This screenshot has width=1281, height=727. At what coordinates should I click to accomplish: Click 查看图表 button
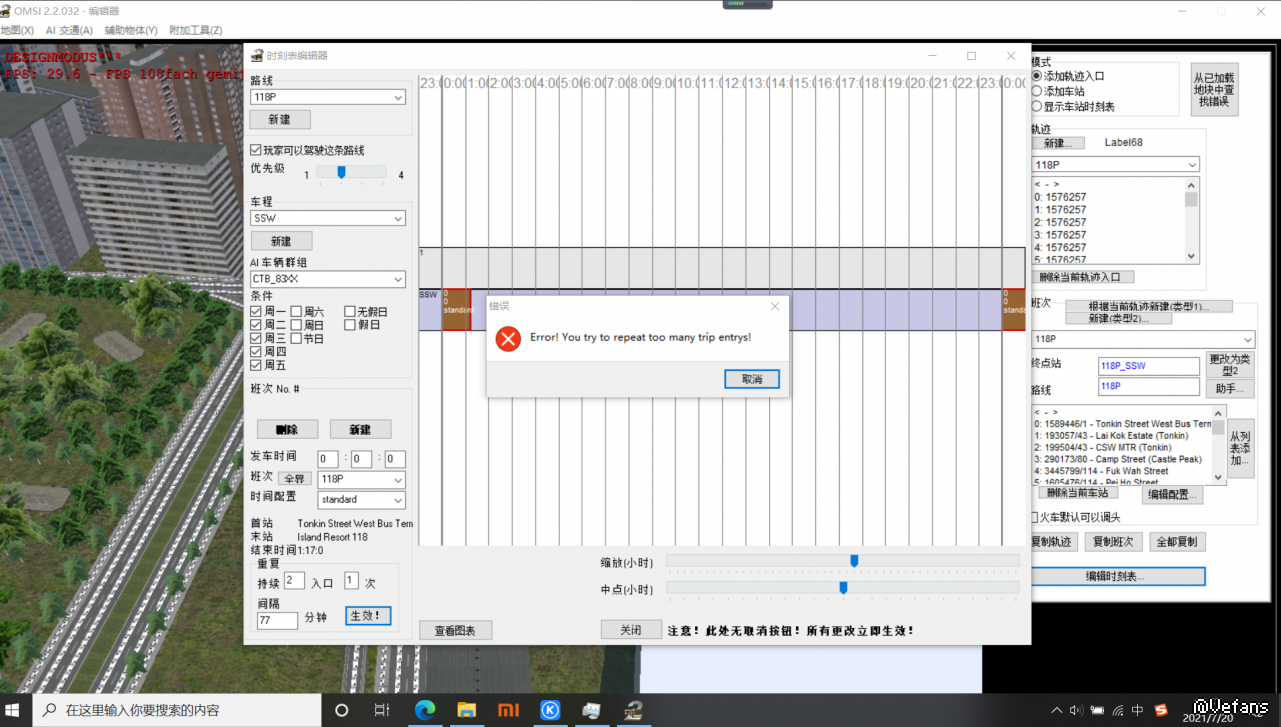tap(455, 631)
